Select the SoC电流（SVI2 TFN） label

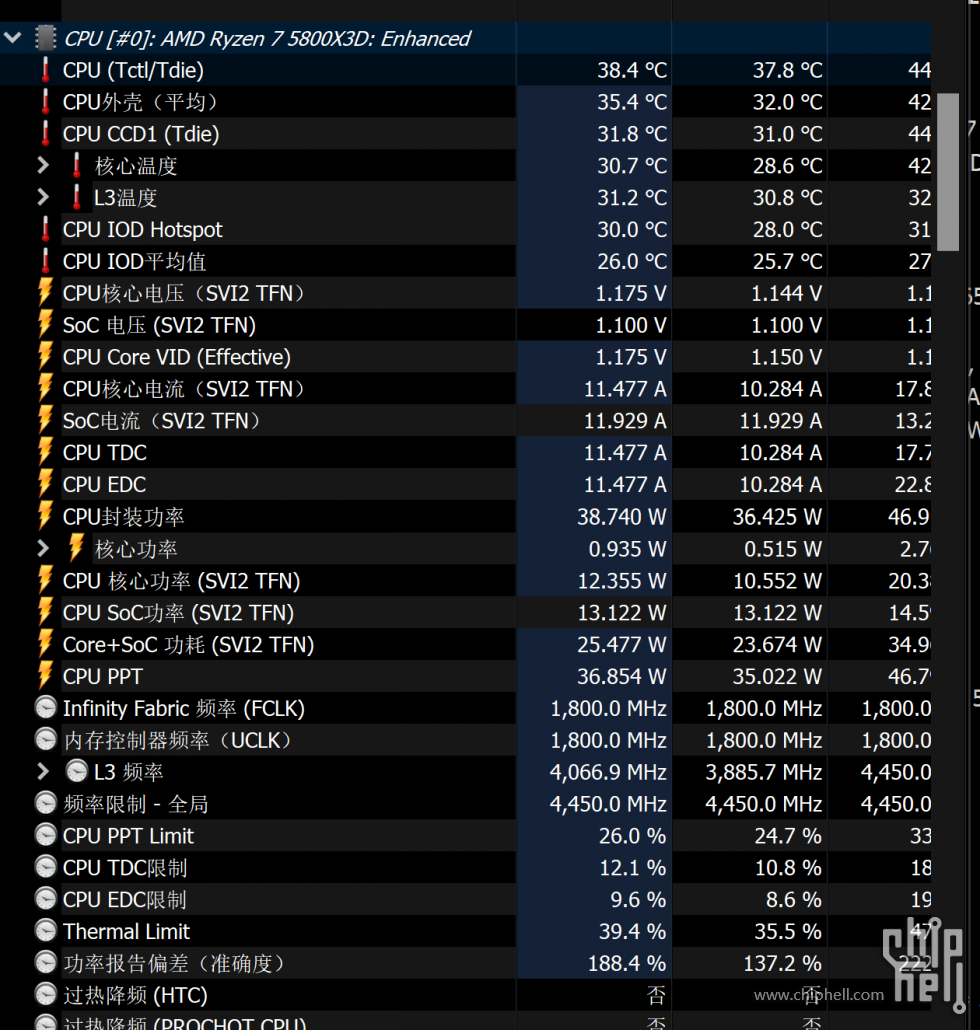click(x=162, y=421)
